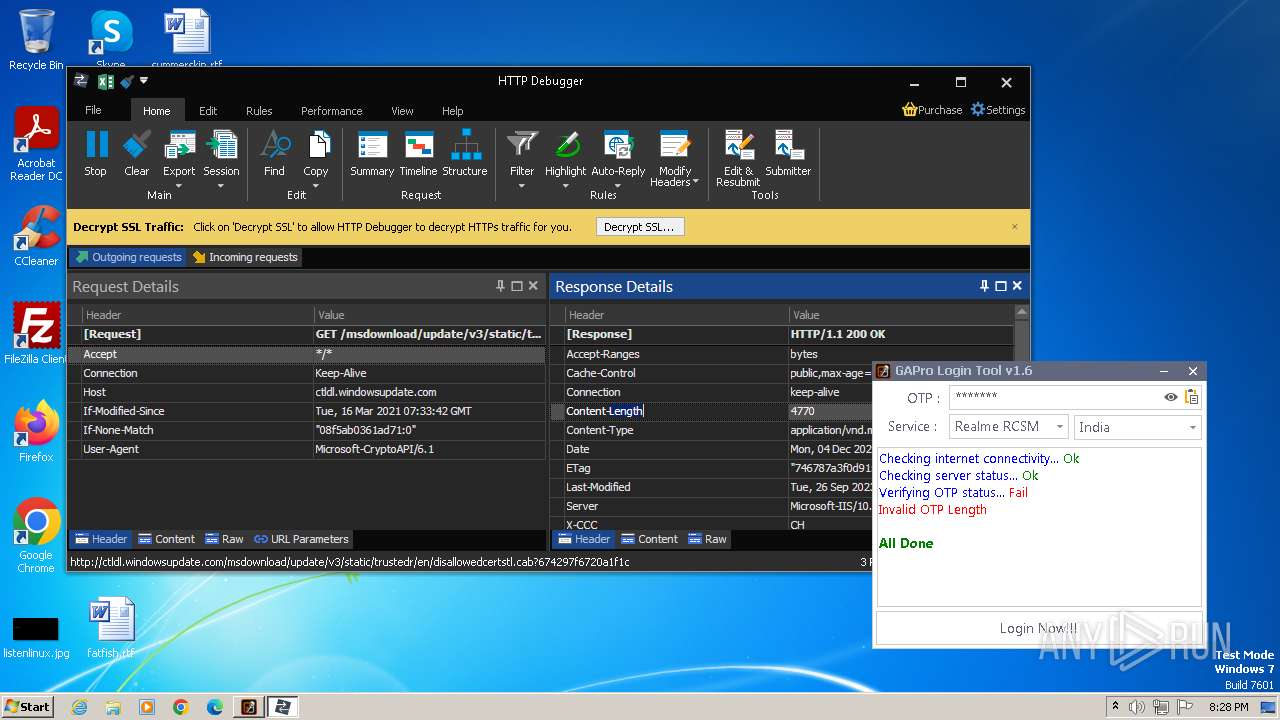Open the Filter rules tool
Screen dimensions: 1280x720
522,146
